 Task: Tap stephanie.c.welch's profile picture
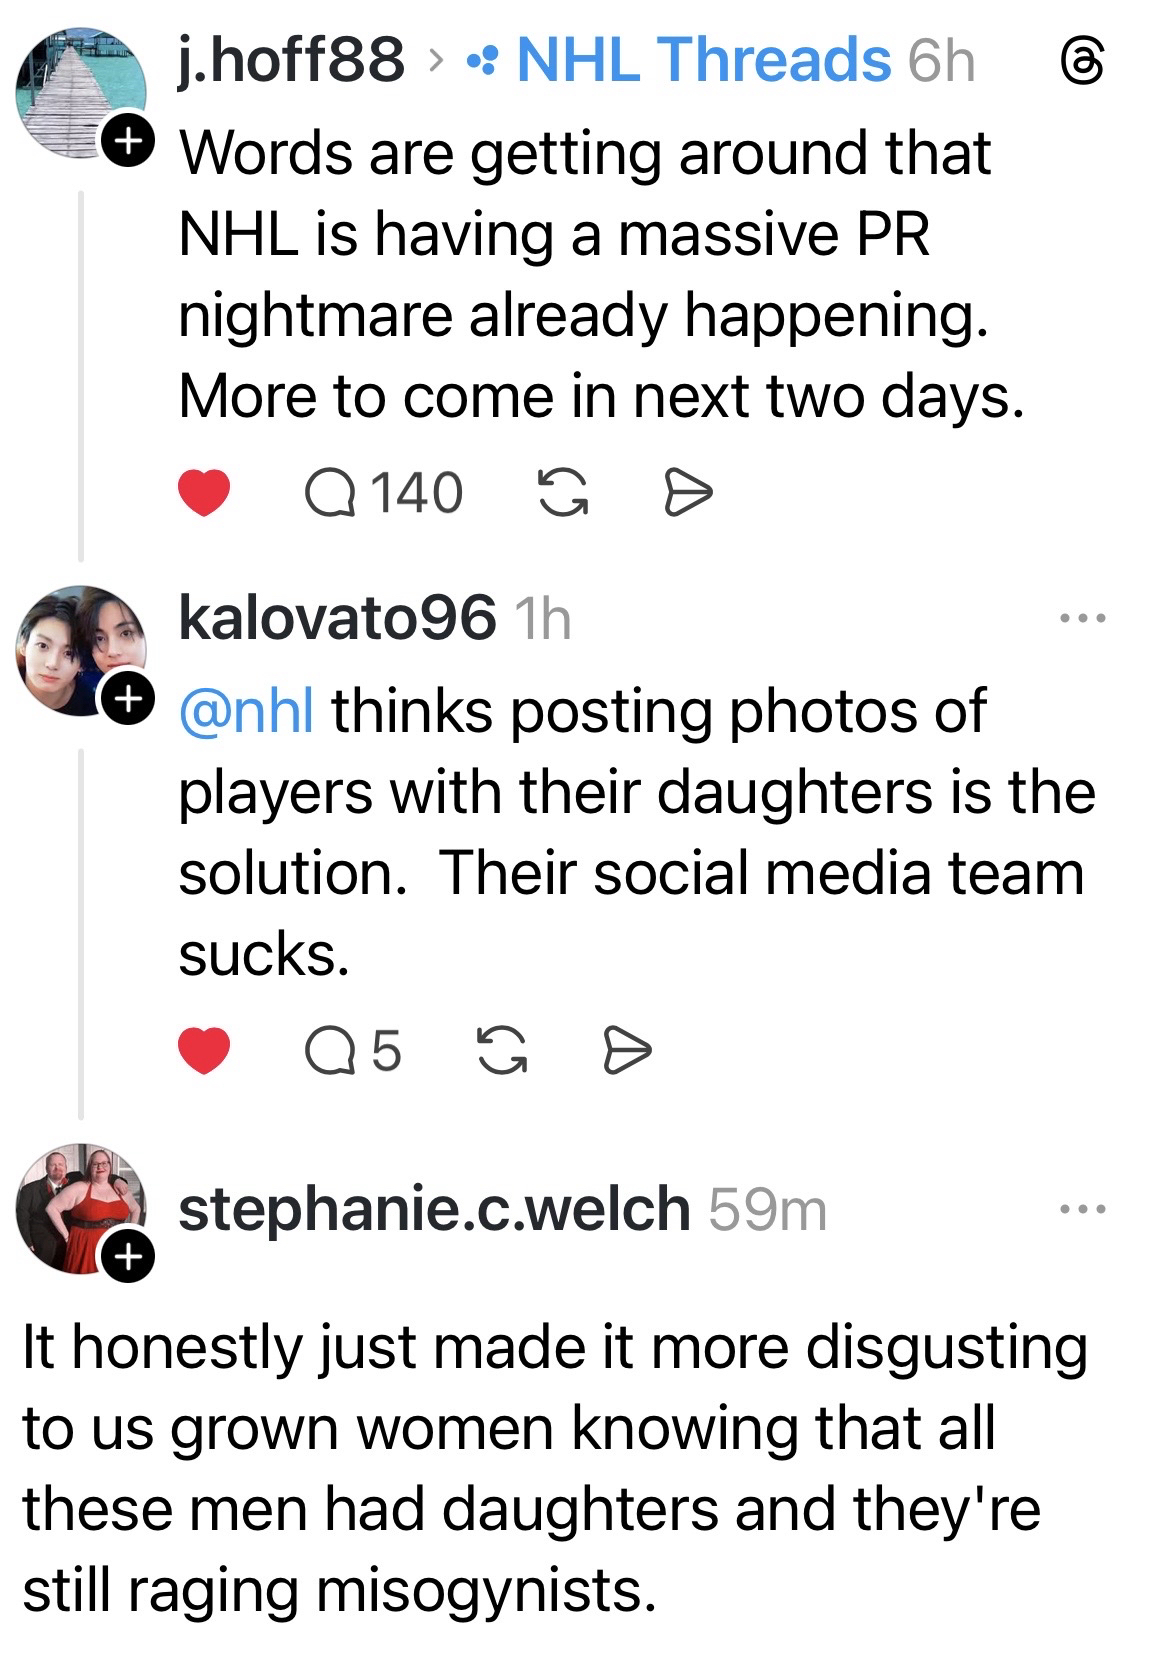82,1207
